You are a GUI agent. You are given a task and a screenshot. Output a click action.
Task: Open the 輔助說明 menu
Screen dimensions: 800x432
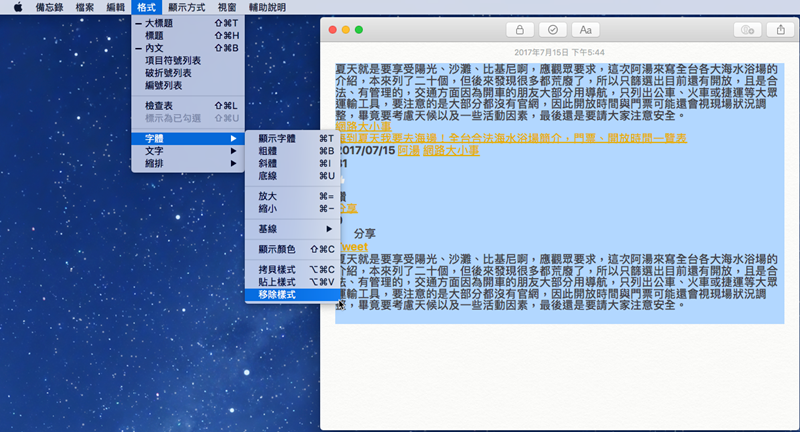267,7
